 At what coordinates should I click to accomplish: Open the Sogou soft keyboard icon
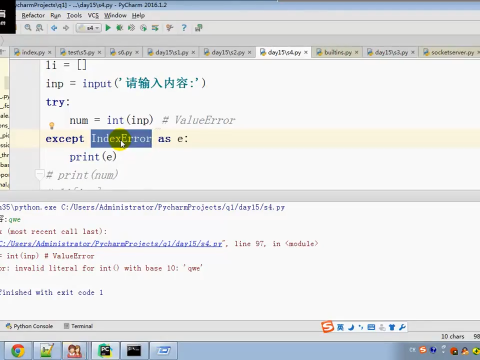pos(371,327)
